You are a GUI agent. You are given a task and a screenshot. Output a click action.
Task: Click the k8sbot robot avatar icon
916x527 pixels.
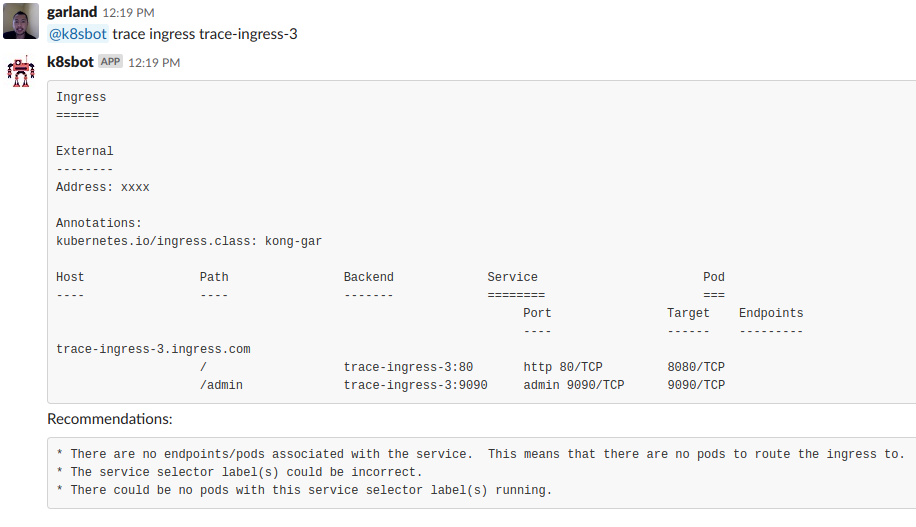[x=21, y=71]
